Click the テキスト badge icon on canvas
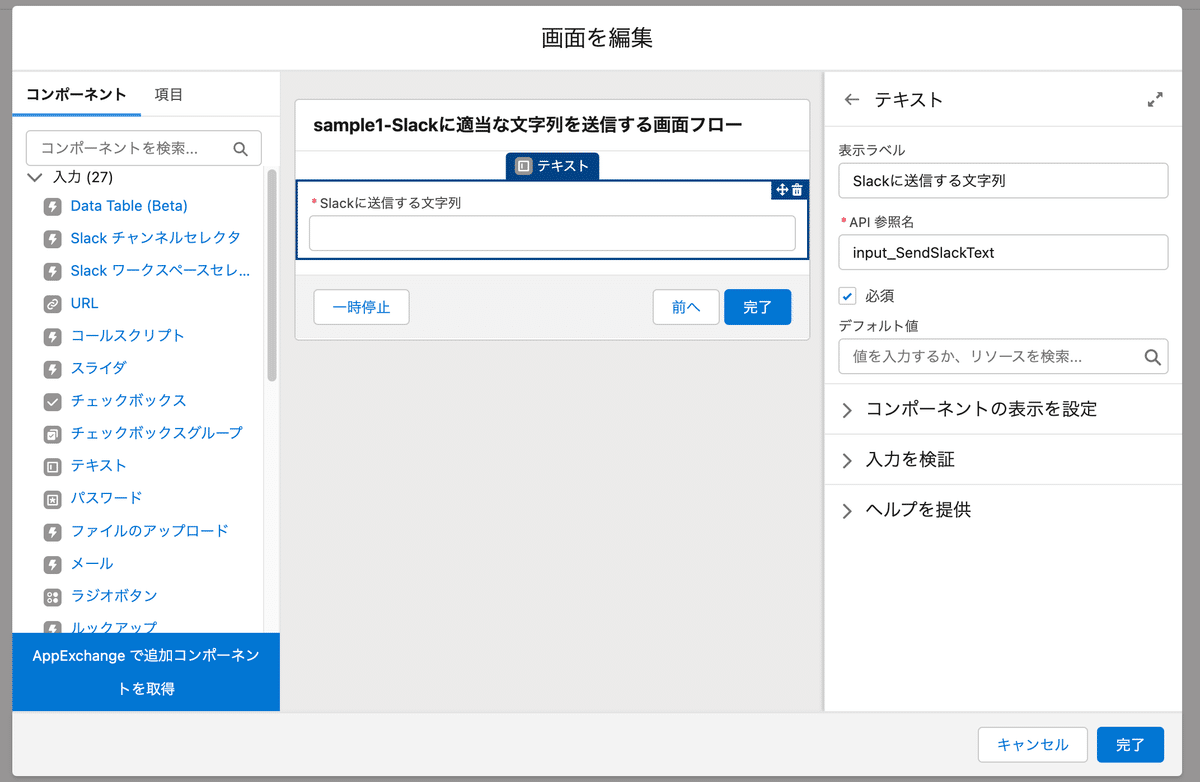The width and height of the screenshot is (1200, 782). click(x=523, y=166)
